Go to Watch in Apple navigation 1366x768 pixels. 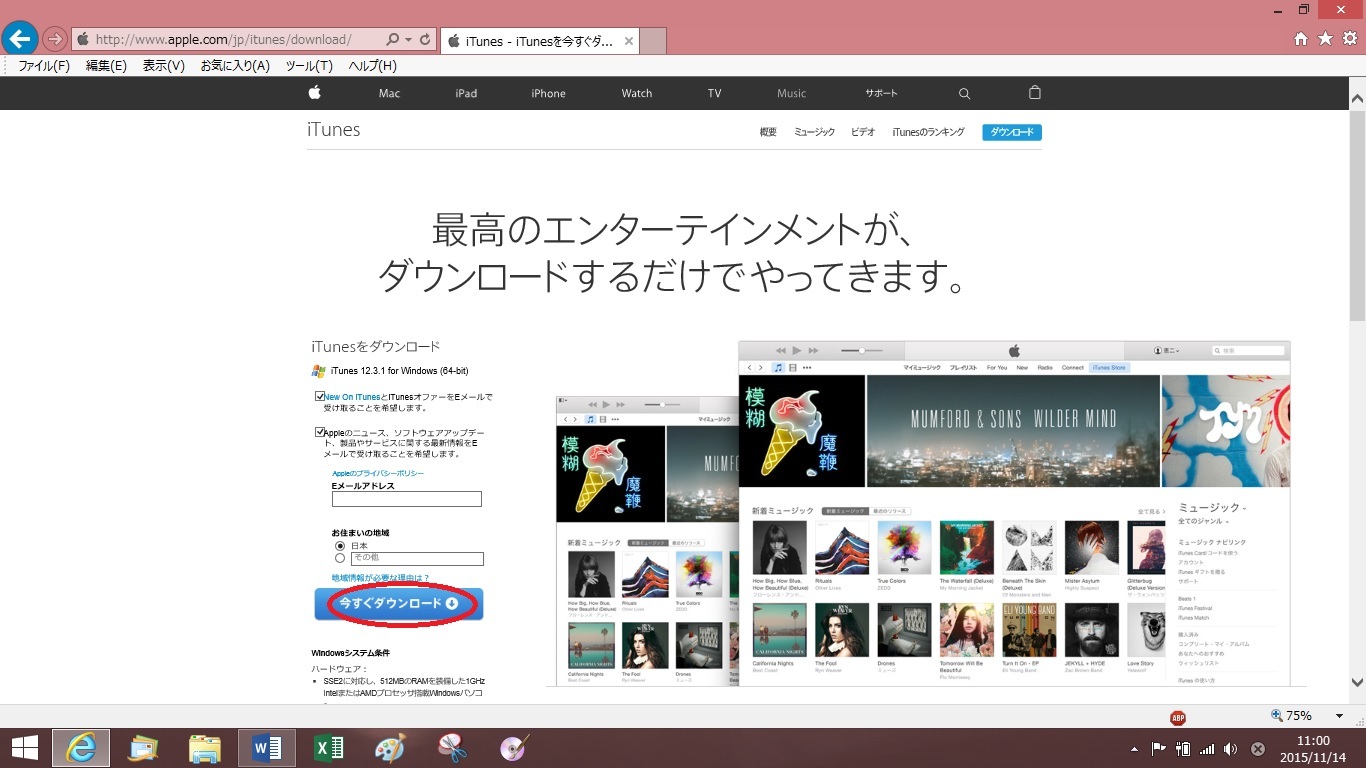click(637, 93)
